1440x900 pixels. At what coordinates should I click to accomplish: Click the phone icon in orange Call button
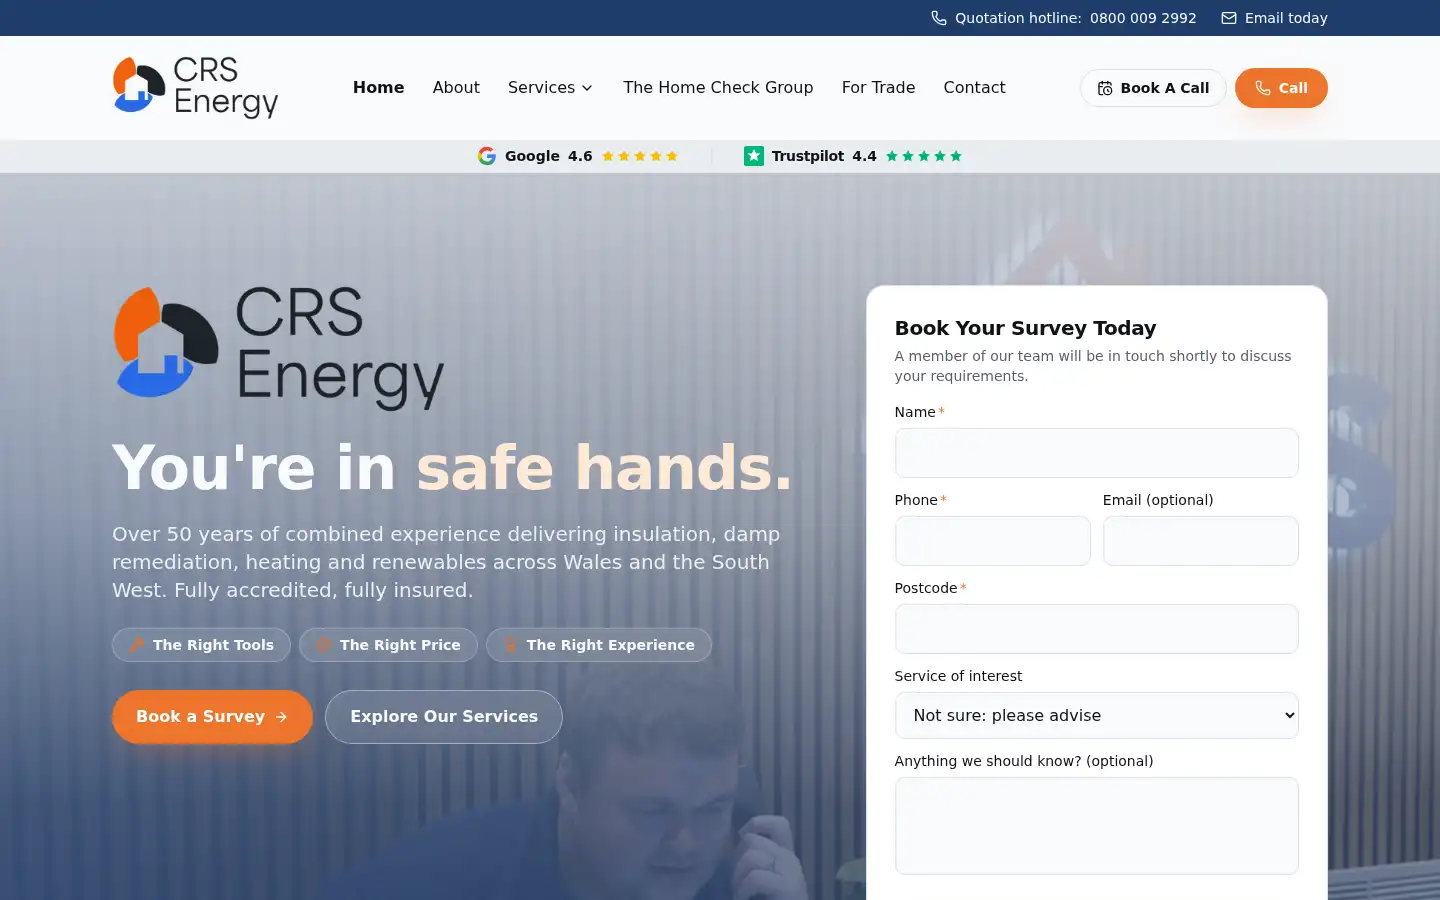pyautogui.click(x=1263, y=88)
